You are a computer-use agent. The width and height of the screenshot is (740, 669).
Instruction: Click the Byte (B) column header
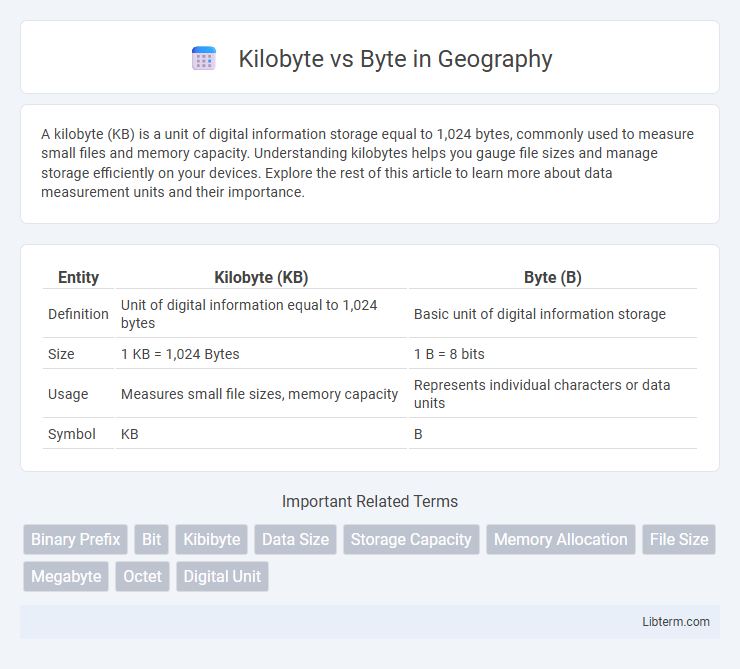(553, 277)
